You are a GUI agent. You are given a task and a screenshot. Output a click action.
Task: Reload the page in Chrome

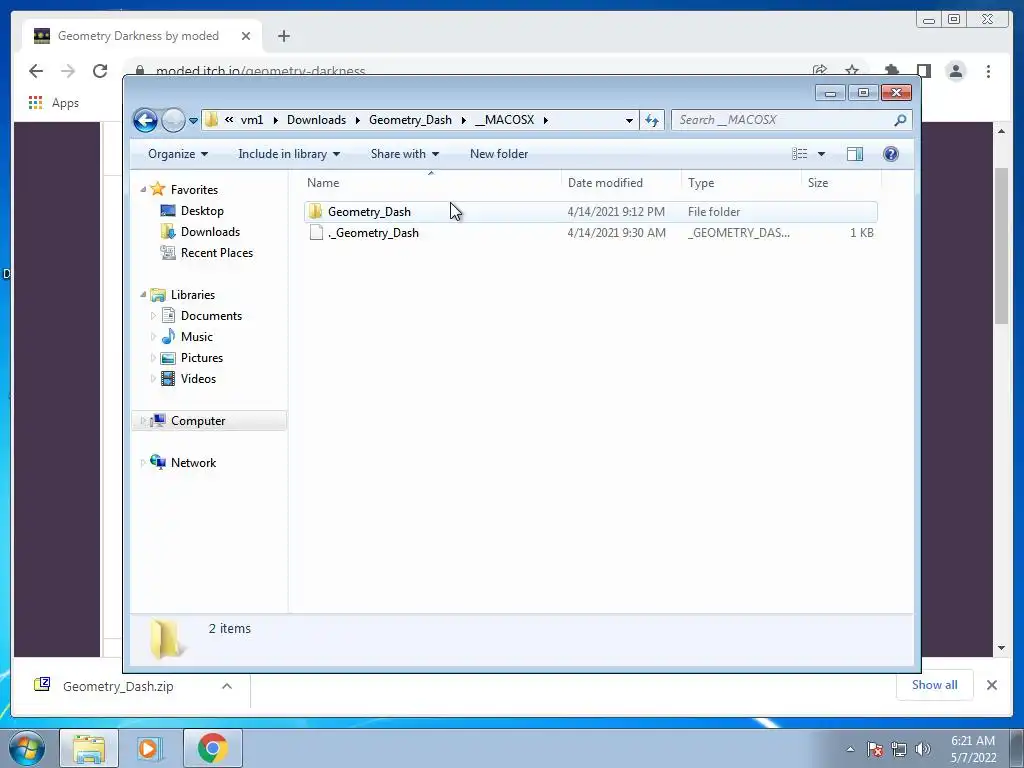[x=100, y=71]
